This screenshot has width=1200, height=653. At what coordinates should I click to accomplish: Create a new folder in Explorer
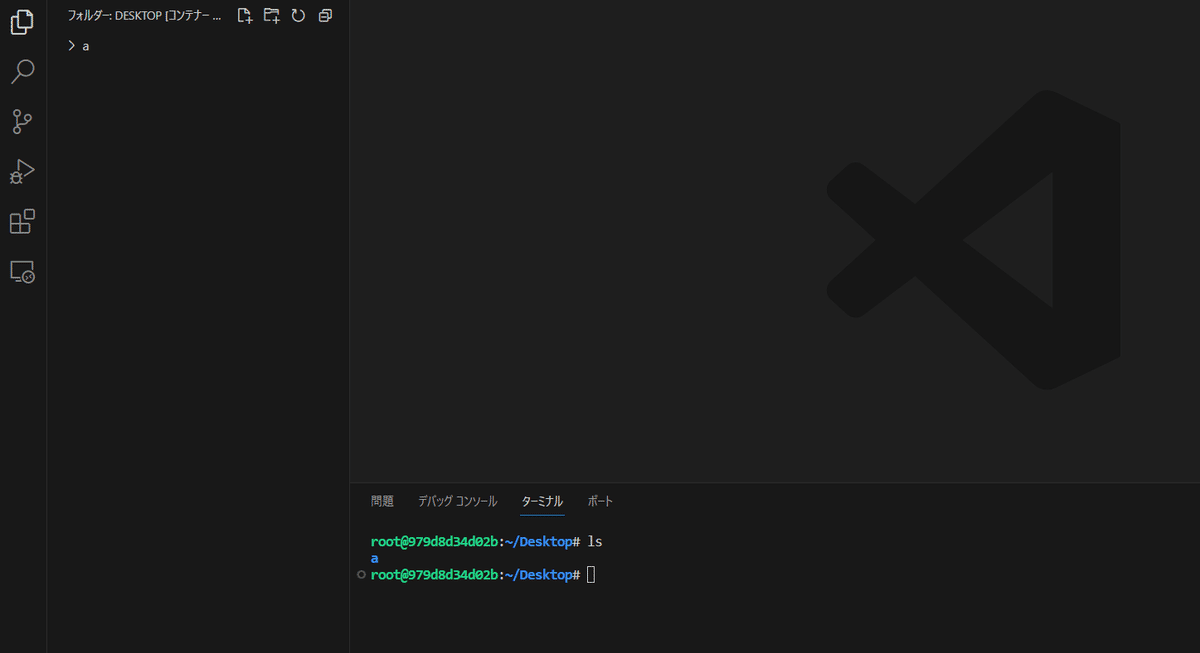pos(271,16)
